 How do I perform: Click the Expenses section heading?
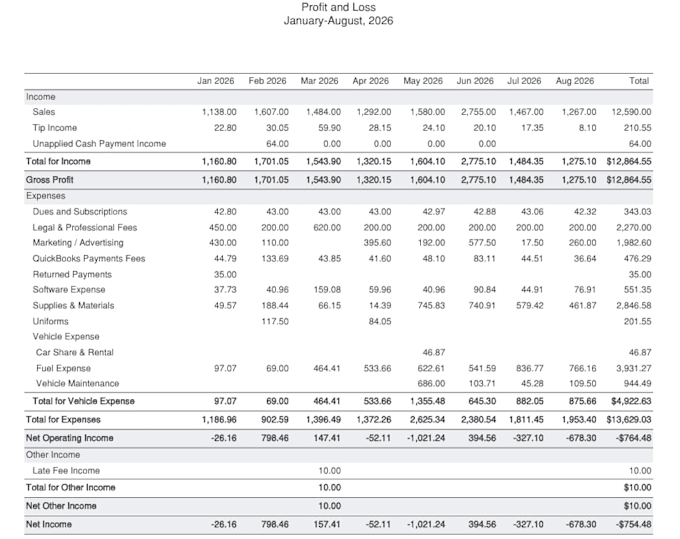pyautogui.click(x=46, y=196)
